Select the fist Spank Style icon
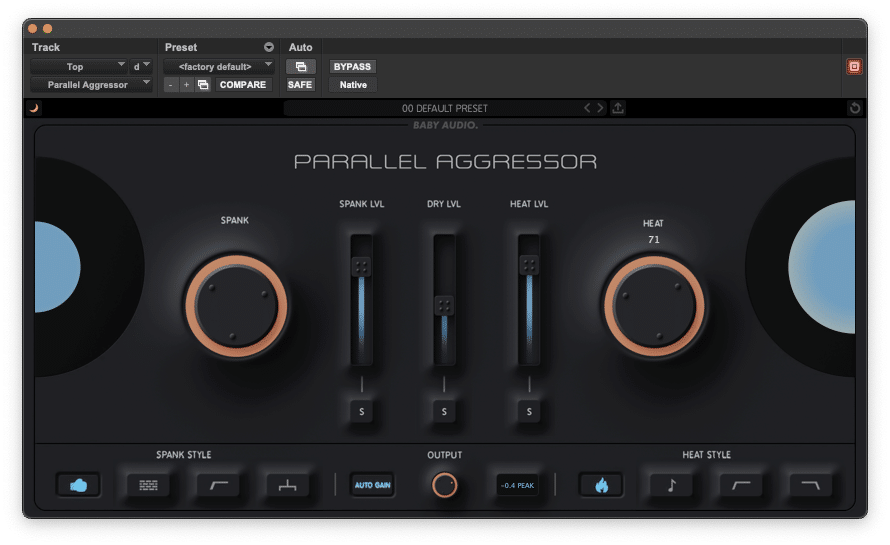 (x=78, y=485)
